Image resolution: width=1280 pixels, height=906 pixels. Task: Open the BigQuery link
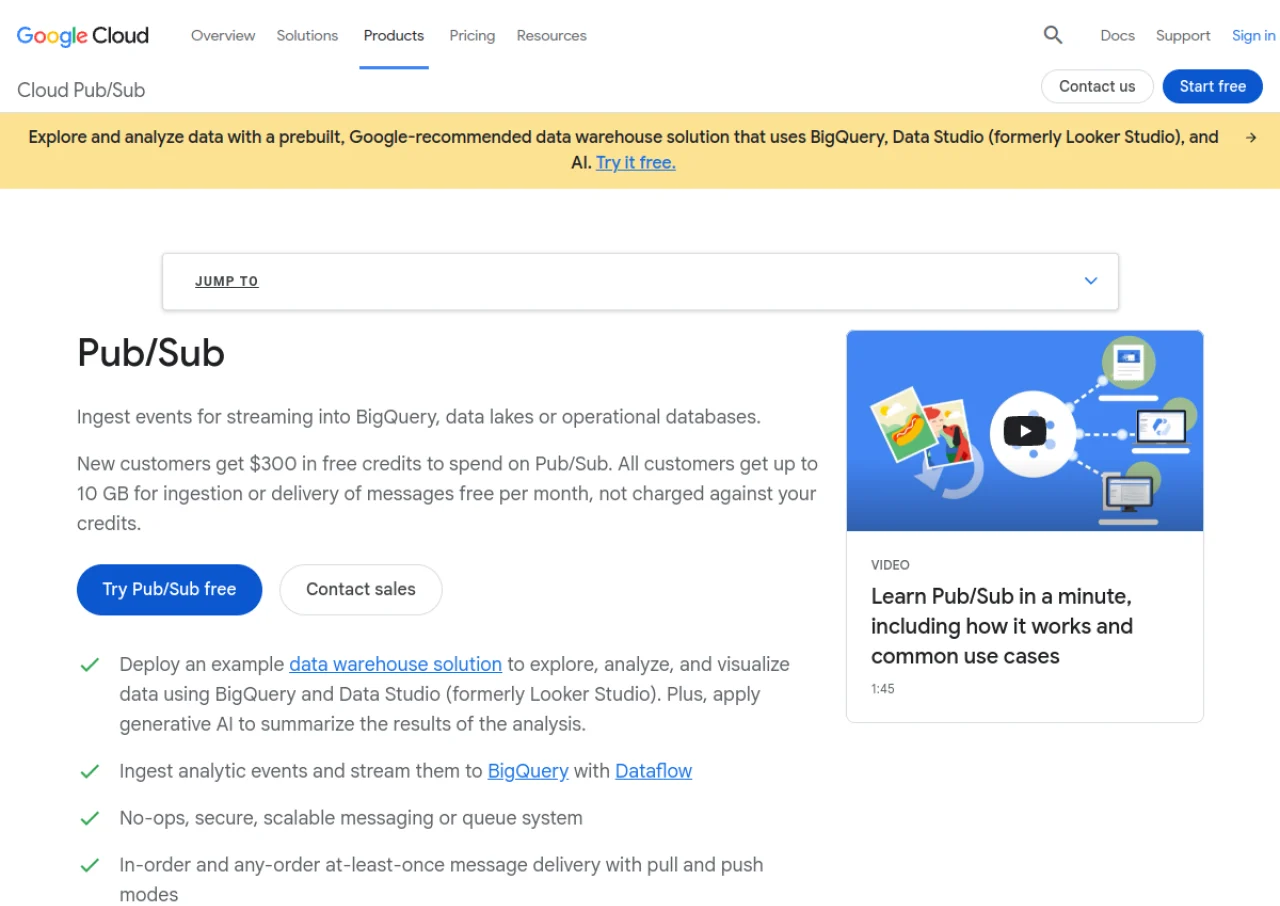pyautogui.click(x=528, y=771)
